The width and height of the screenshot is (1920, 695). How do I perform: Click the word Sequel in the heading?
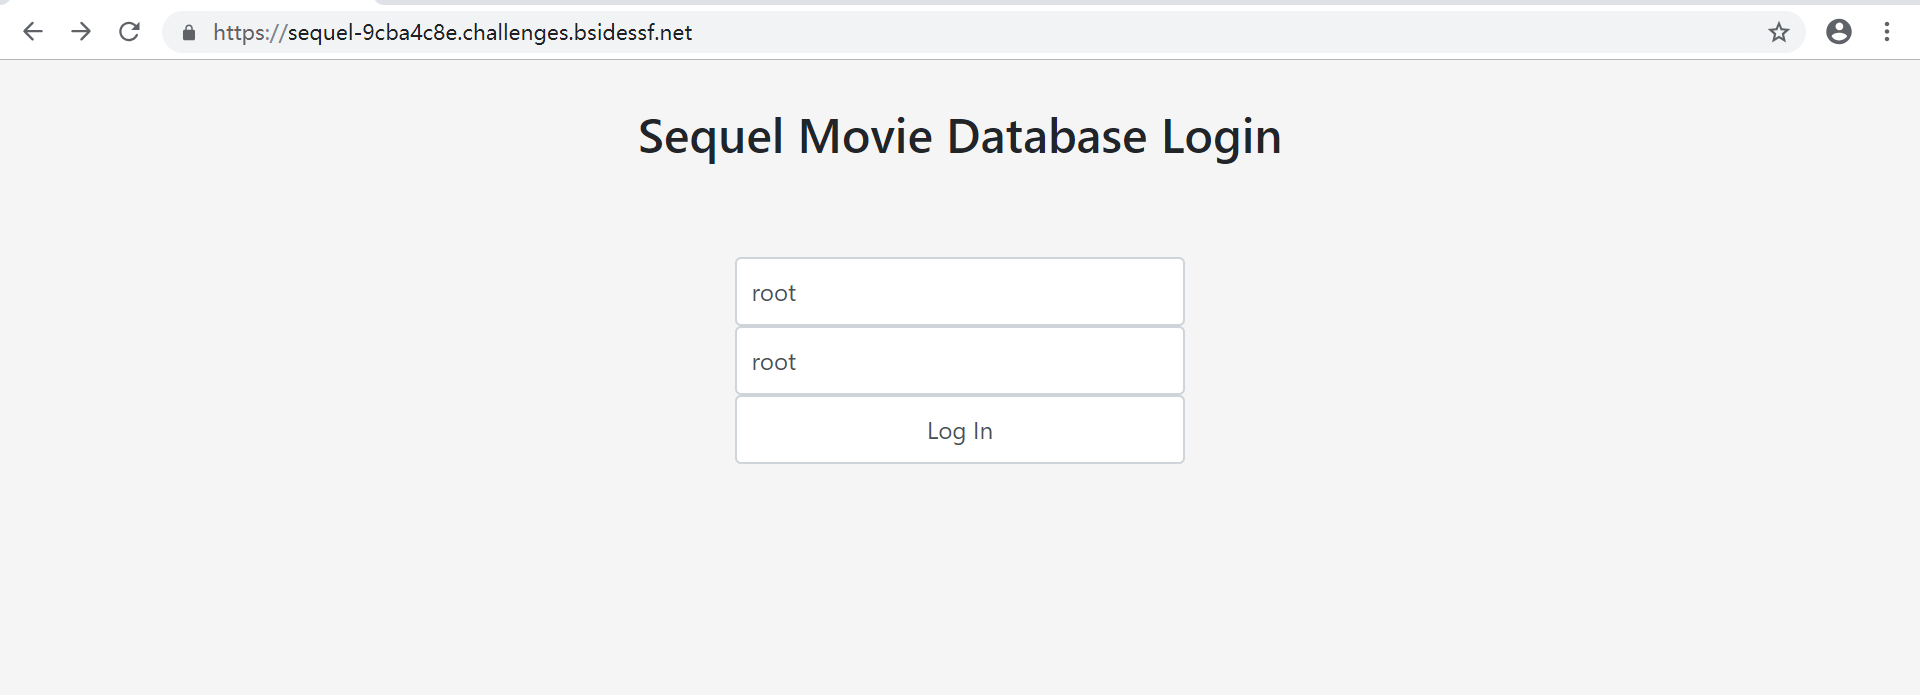click(711, 138)
